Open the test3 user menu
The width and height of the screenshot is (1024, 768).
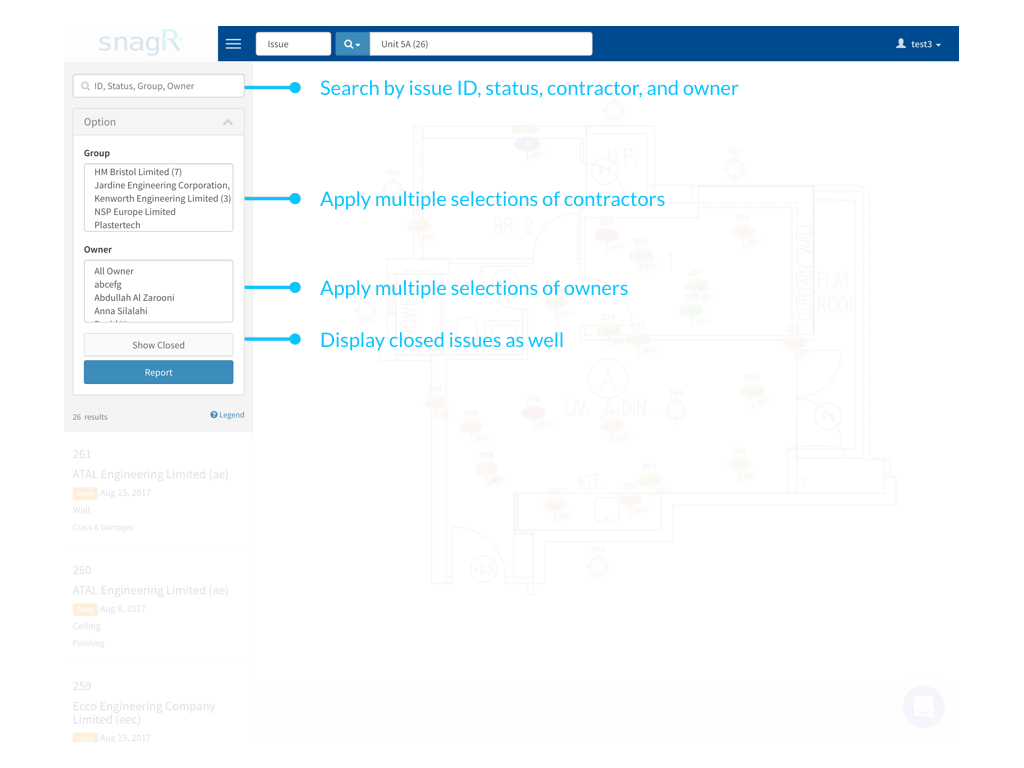pyautogui.click(x=918, y=44)
